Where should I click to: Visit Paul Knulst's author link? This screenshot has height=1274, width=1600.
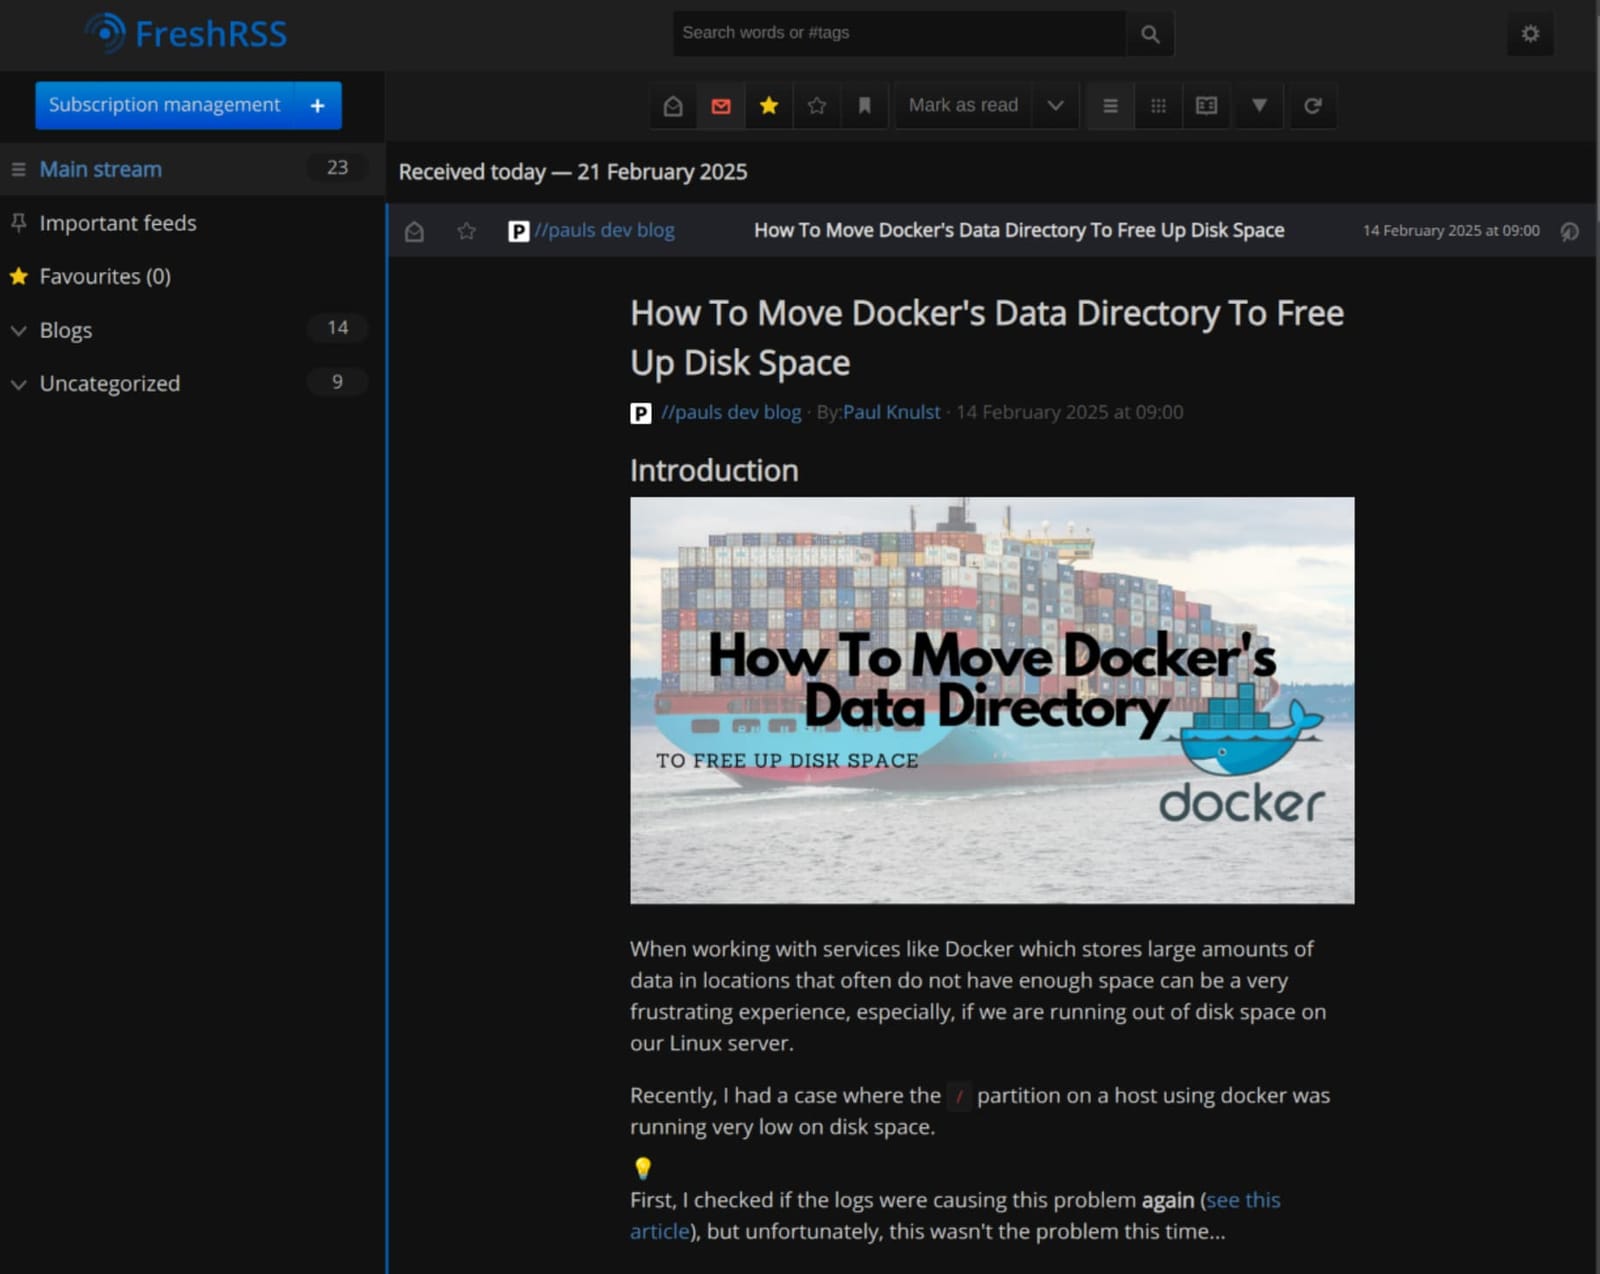(890, 412)
